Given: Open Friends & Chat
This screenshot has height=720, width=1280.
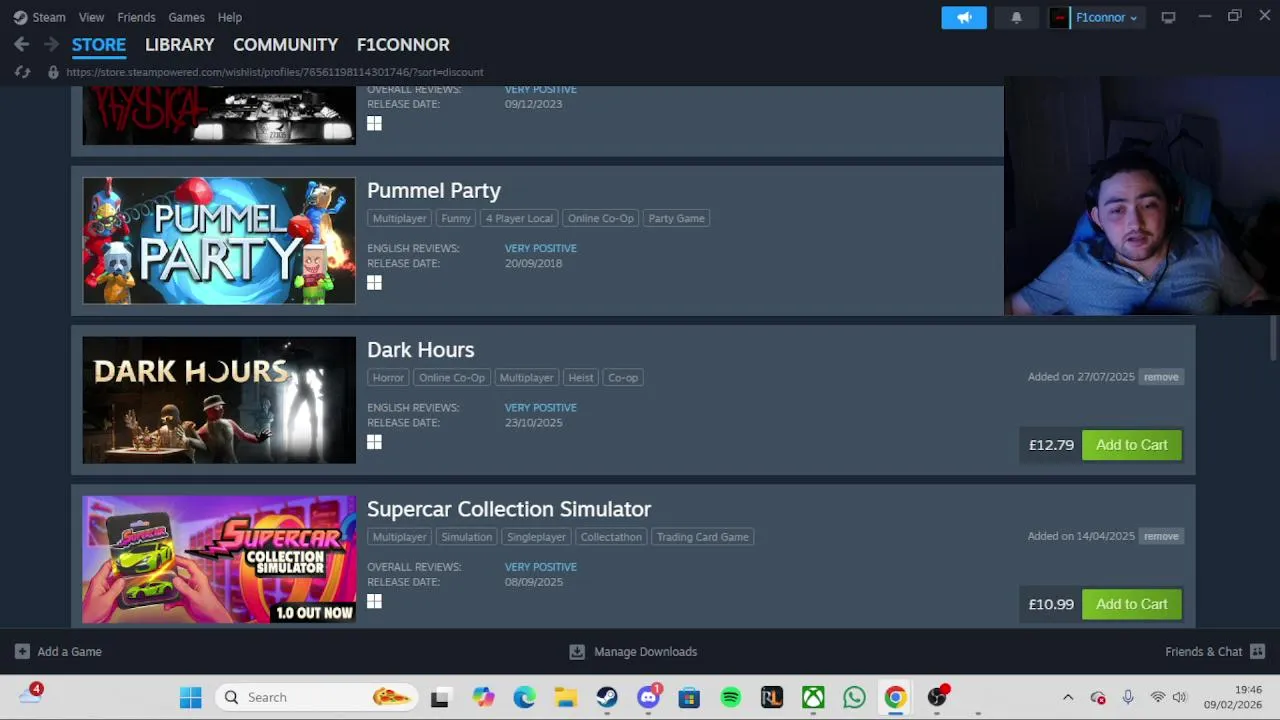Looking at the screenshot, I should click(x=1215, y=652).
